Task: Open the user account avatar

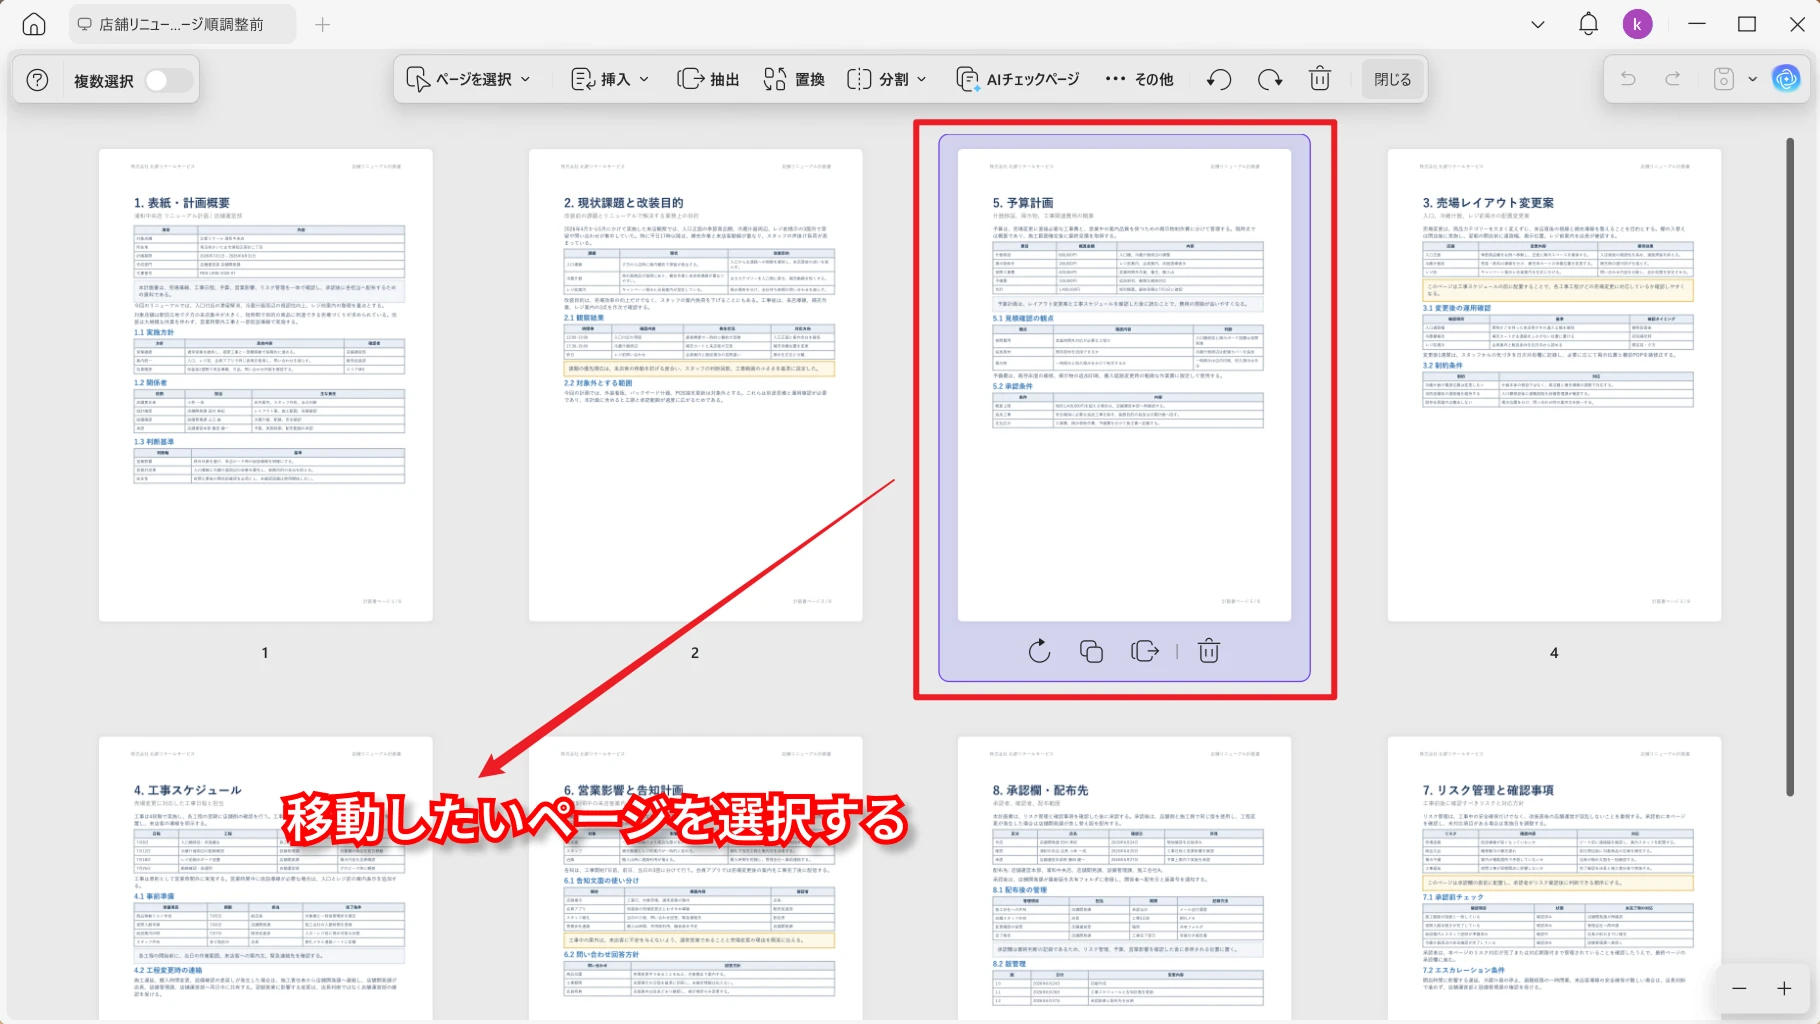Action: point(1637,25)
